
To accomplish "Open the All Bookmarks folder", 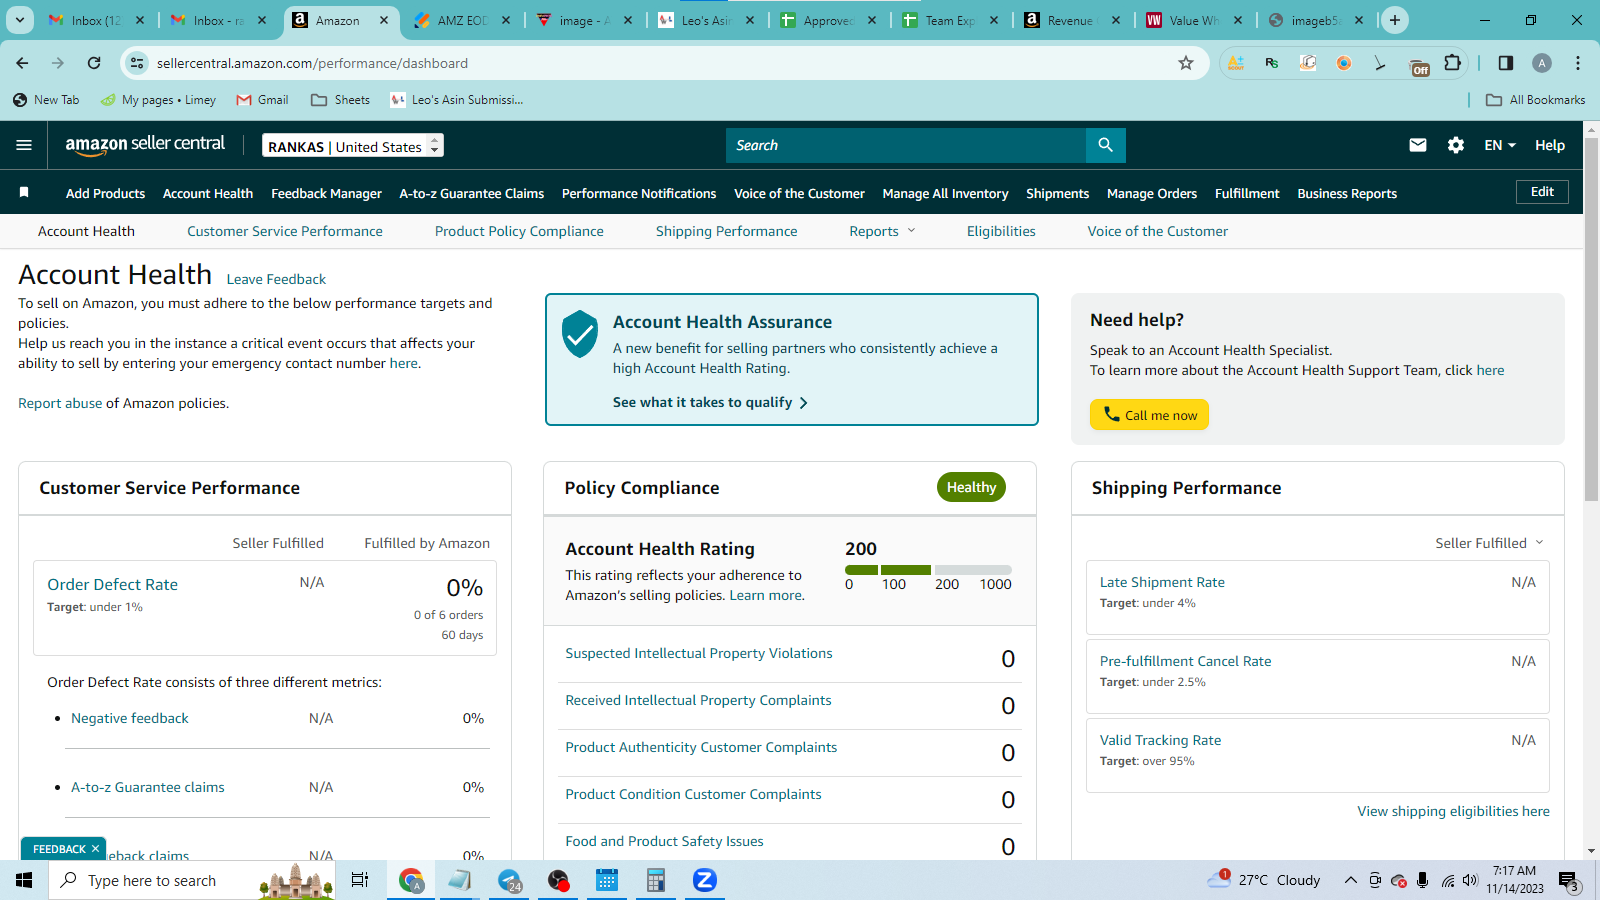I will pos(1535,100).
